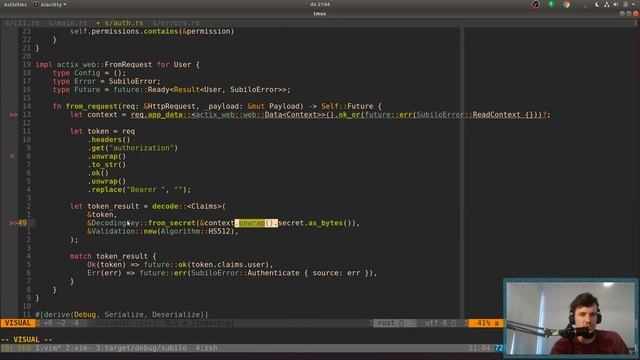Click .replace("Bearer ", "") line
640x360 pixels.
[x=139, y=189]
